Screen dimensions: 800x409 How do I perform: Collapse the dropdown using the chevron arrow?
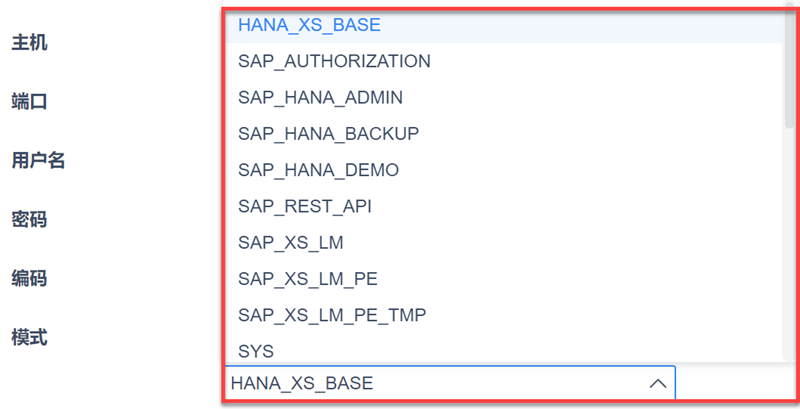pos(657,384)
